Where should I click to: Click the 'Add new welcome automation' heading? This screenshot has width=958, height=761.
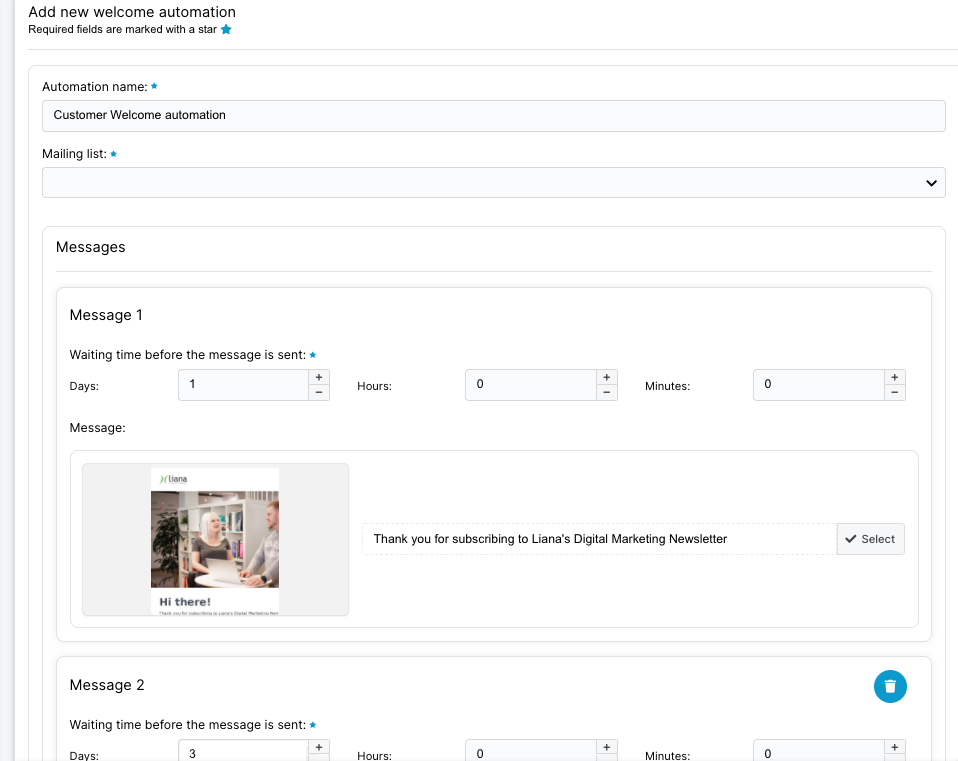pos(132,12)
